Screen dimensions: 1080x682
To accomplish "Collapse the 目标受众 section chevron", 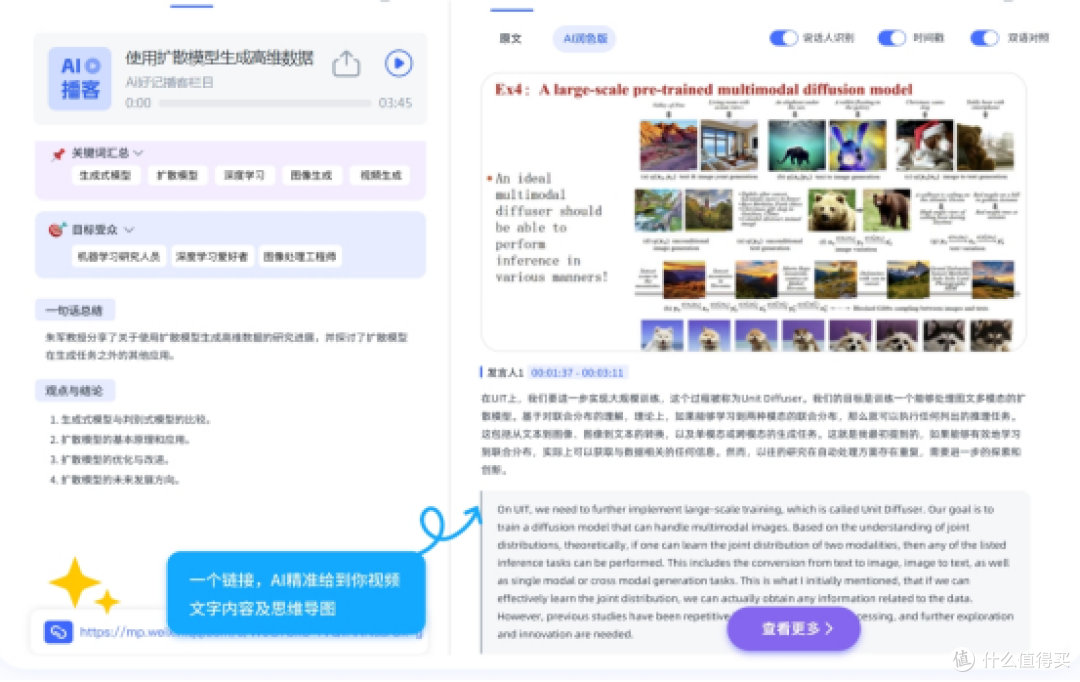I will point(129,229).
